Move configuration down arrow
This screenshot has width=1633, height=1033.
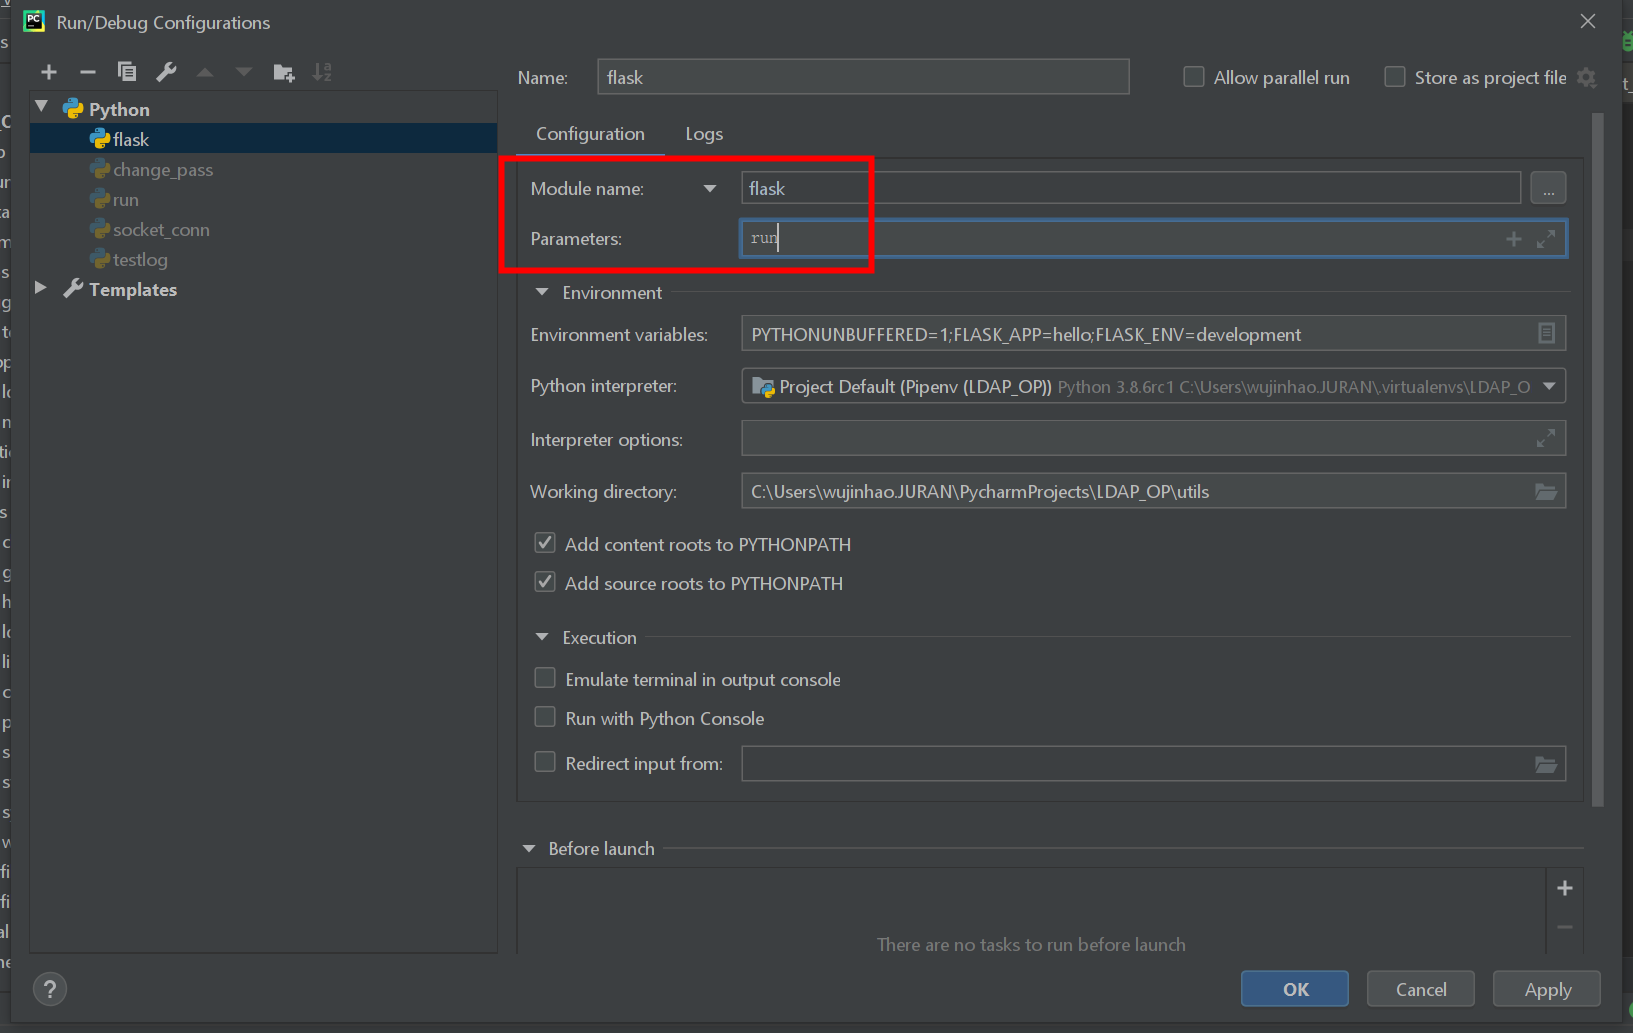click(x=244, y=72)
